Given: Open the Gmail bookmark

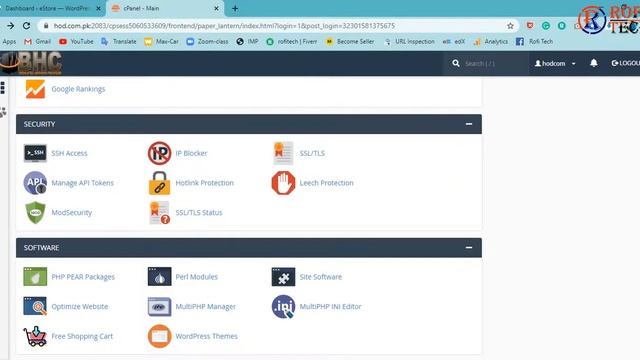Looking at the screenshot, I should (38, 42).
